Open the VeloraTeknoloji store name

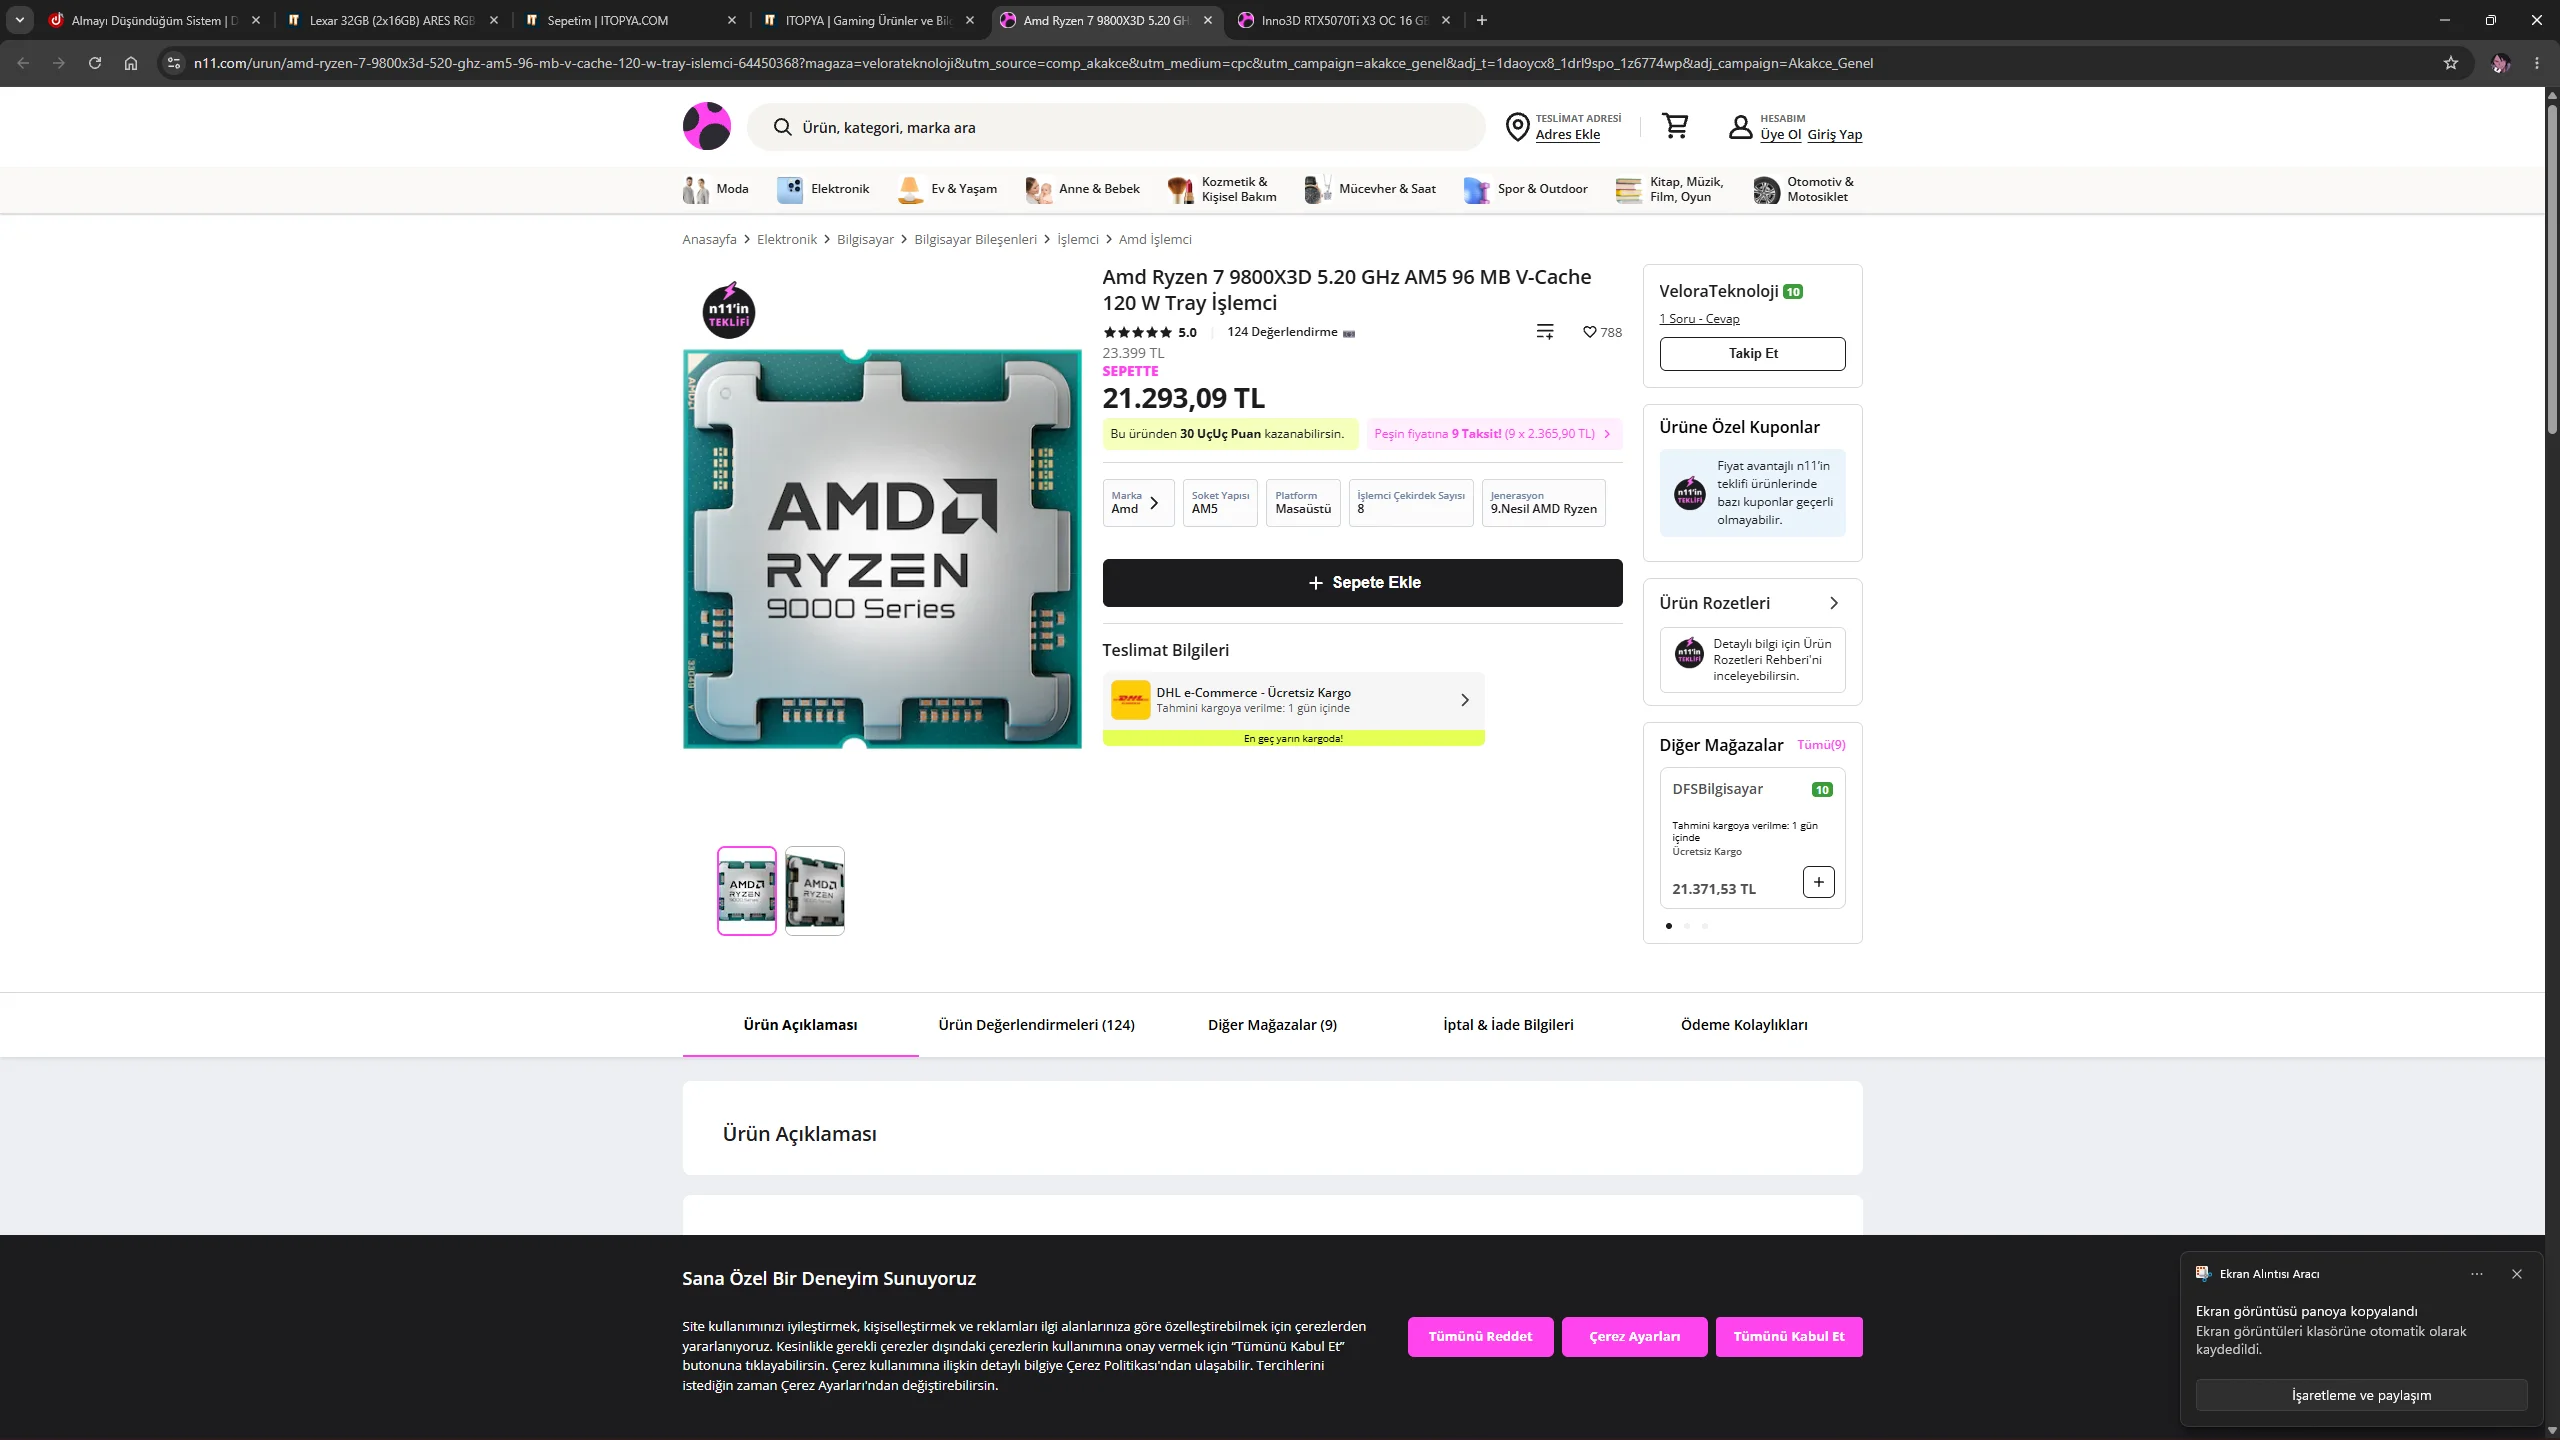point(1718,291)
